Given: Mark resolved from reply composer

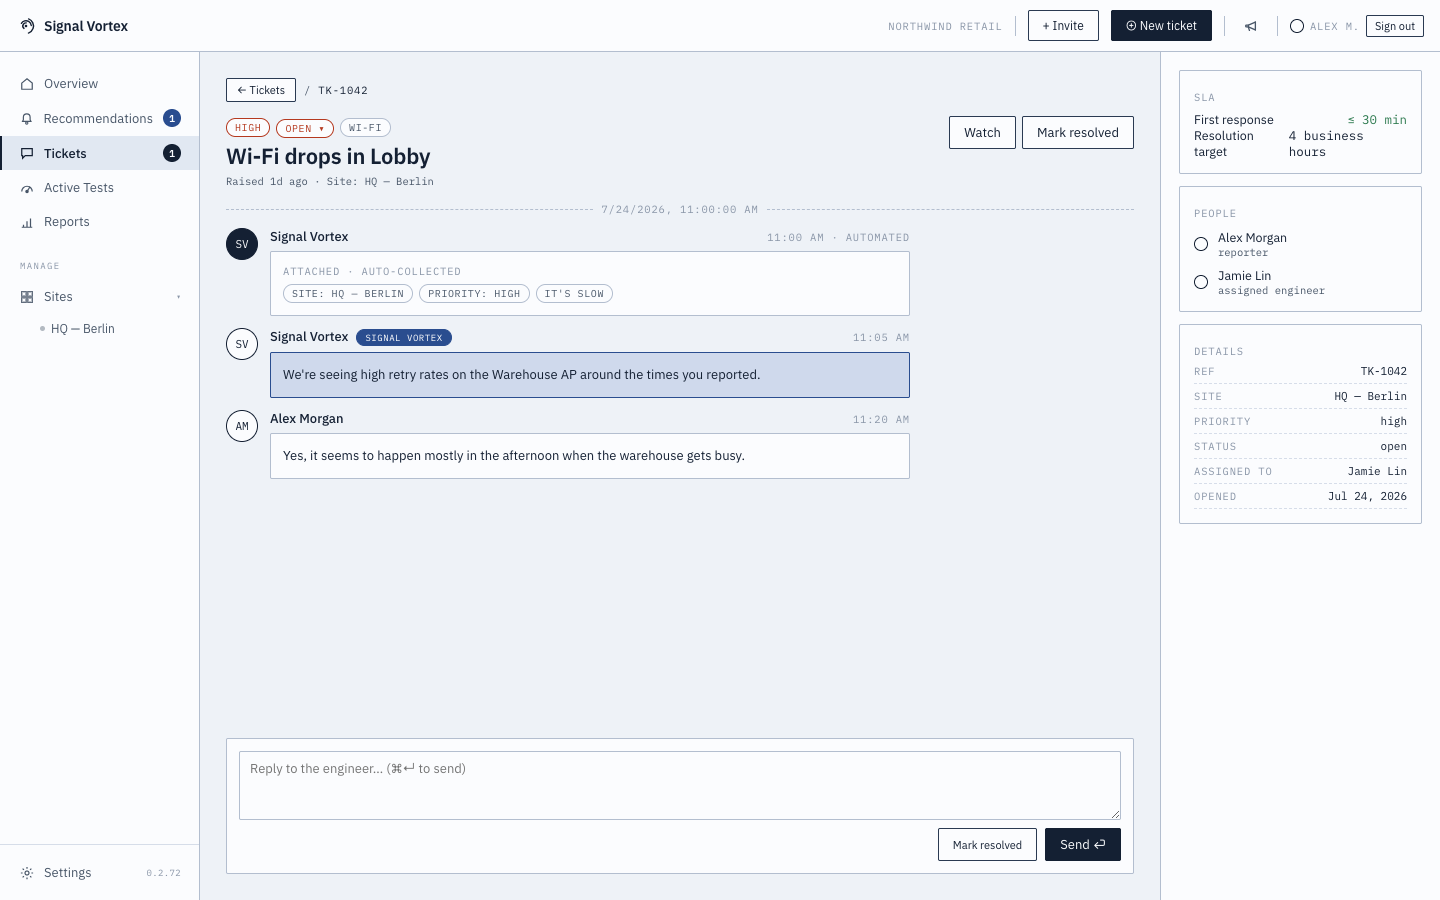Looking at the screenshot, I should [987, 845].
